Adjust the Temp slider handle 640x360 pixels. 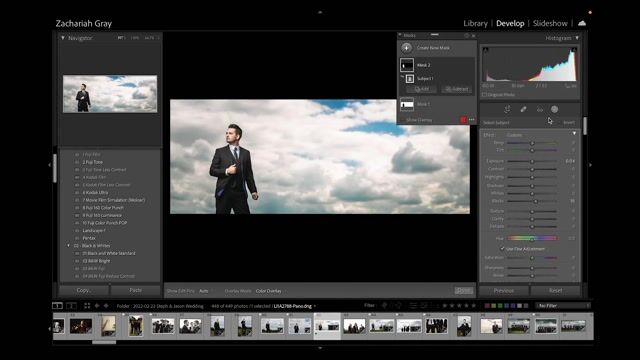point(532,143)
